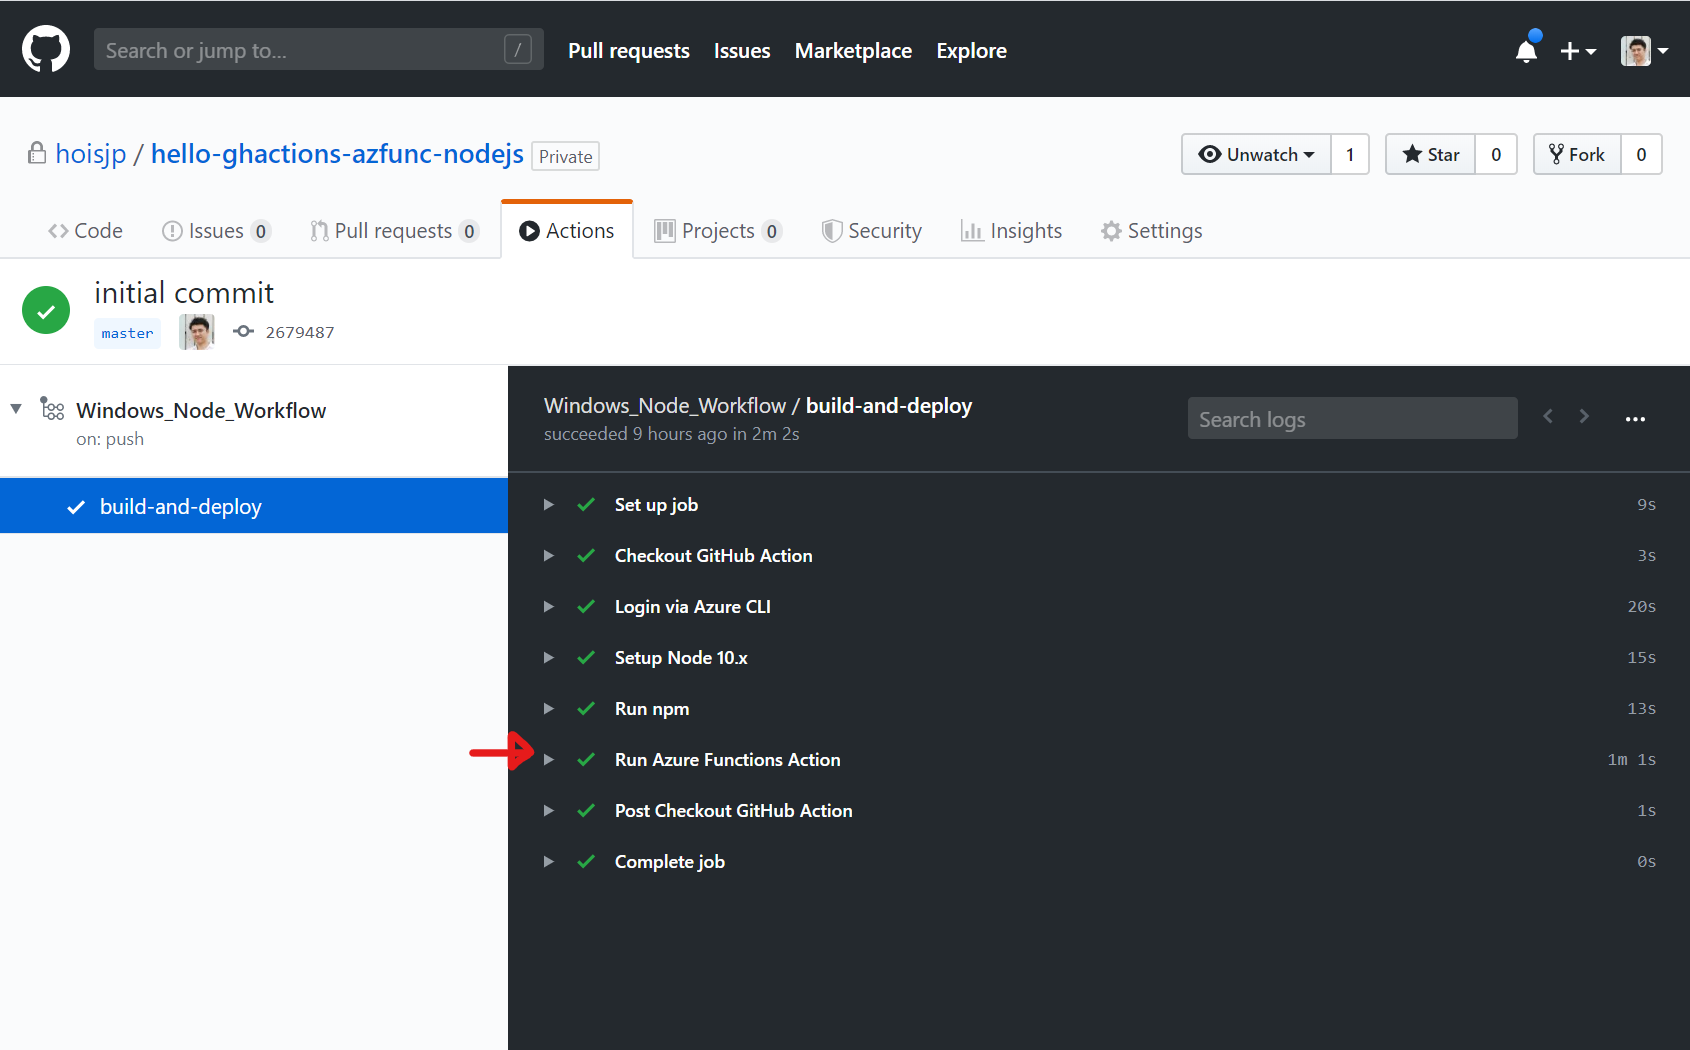The height and width of the screenshot is (1050, 1690).
Task: Focus the Search logs field
Action: (x=1352, y=419)
